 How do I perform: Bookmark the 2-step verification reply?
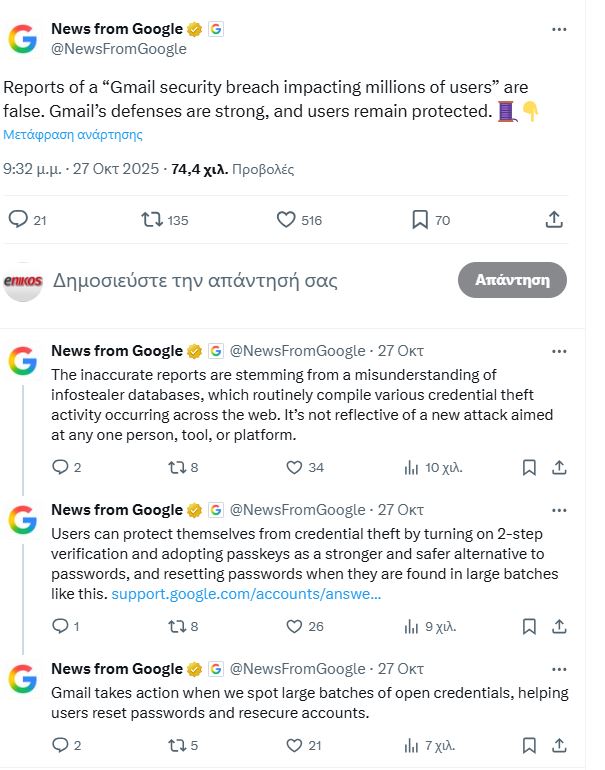click(530, 627)
